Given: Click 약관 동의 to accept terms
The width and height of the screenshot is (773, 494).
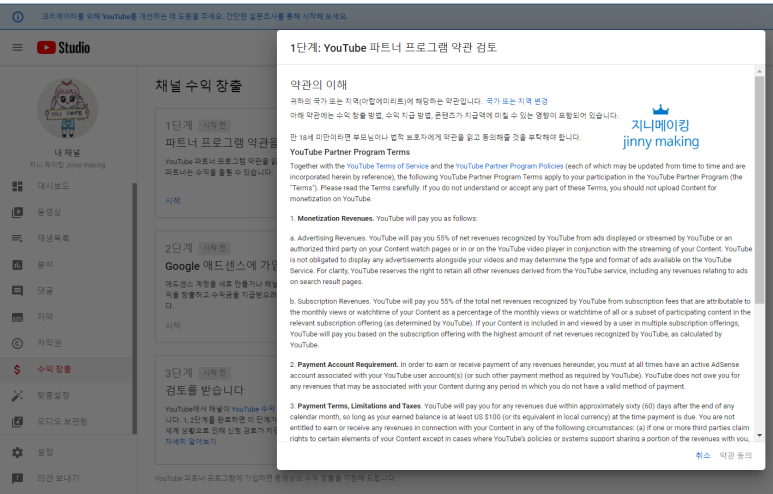Looking at the screenshot, I should (x=736, y=455).
